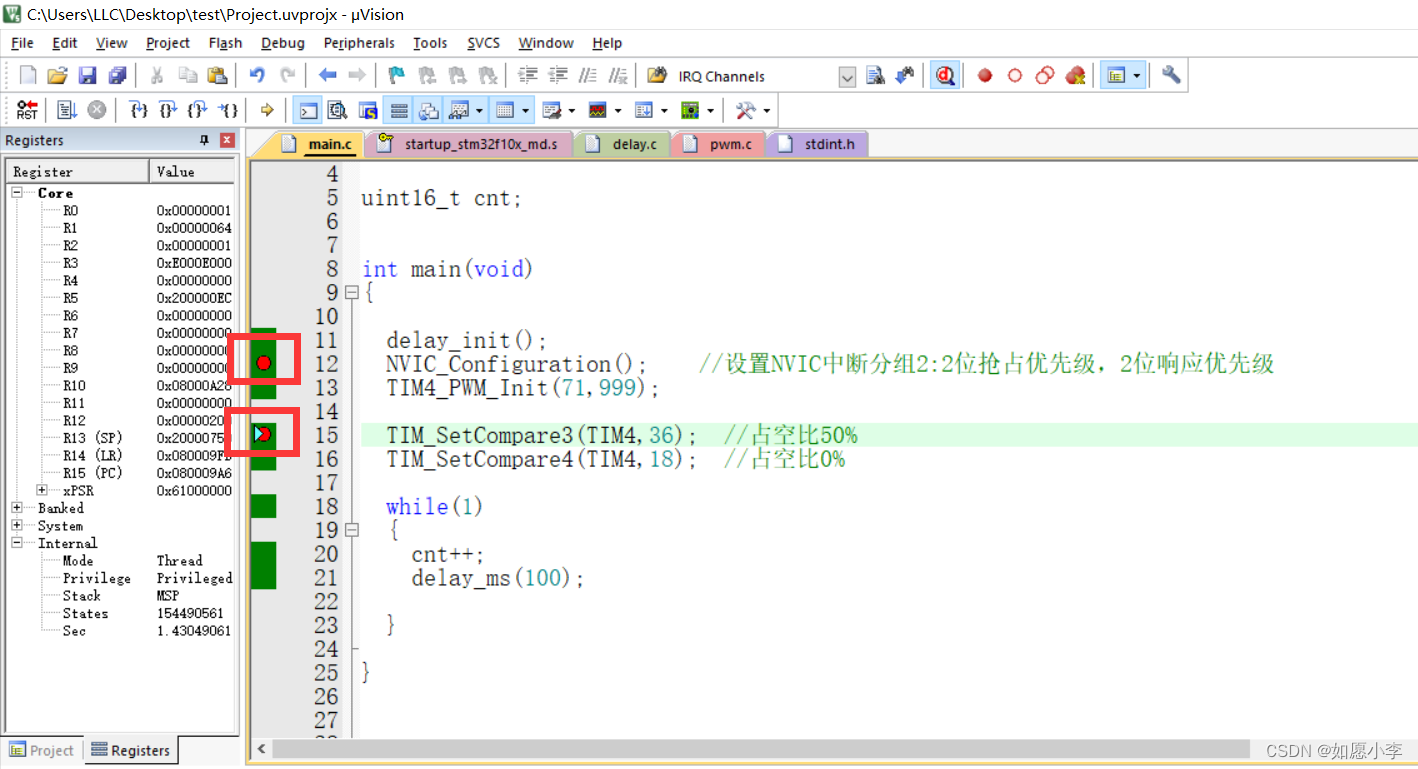Open the Peripherals menu

359,43
